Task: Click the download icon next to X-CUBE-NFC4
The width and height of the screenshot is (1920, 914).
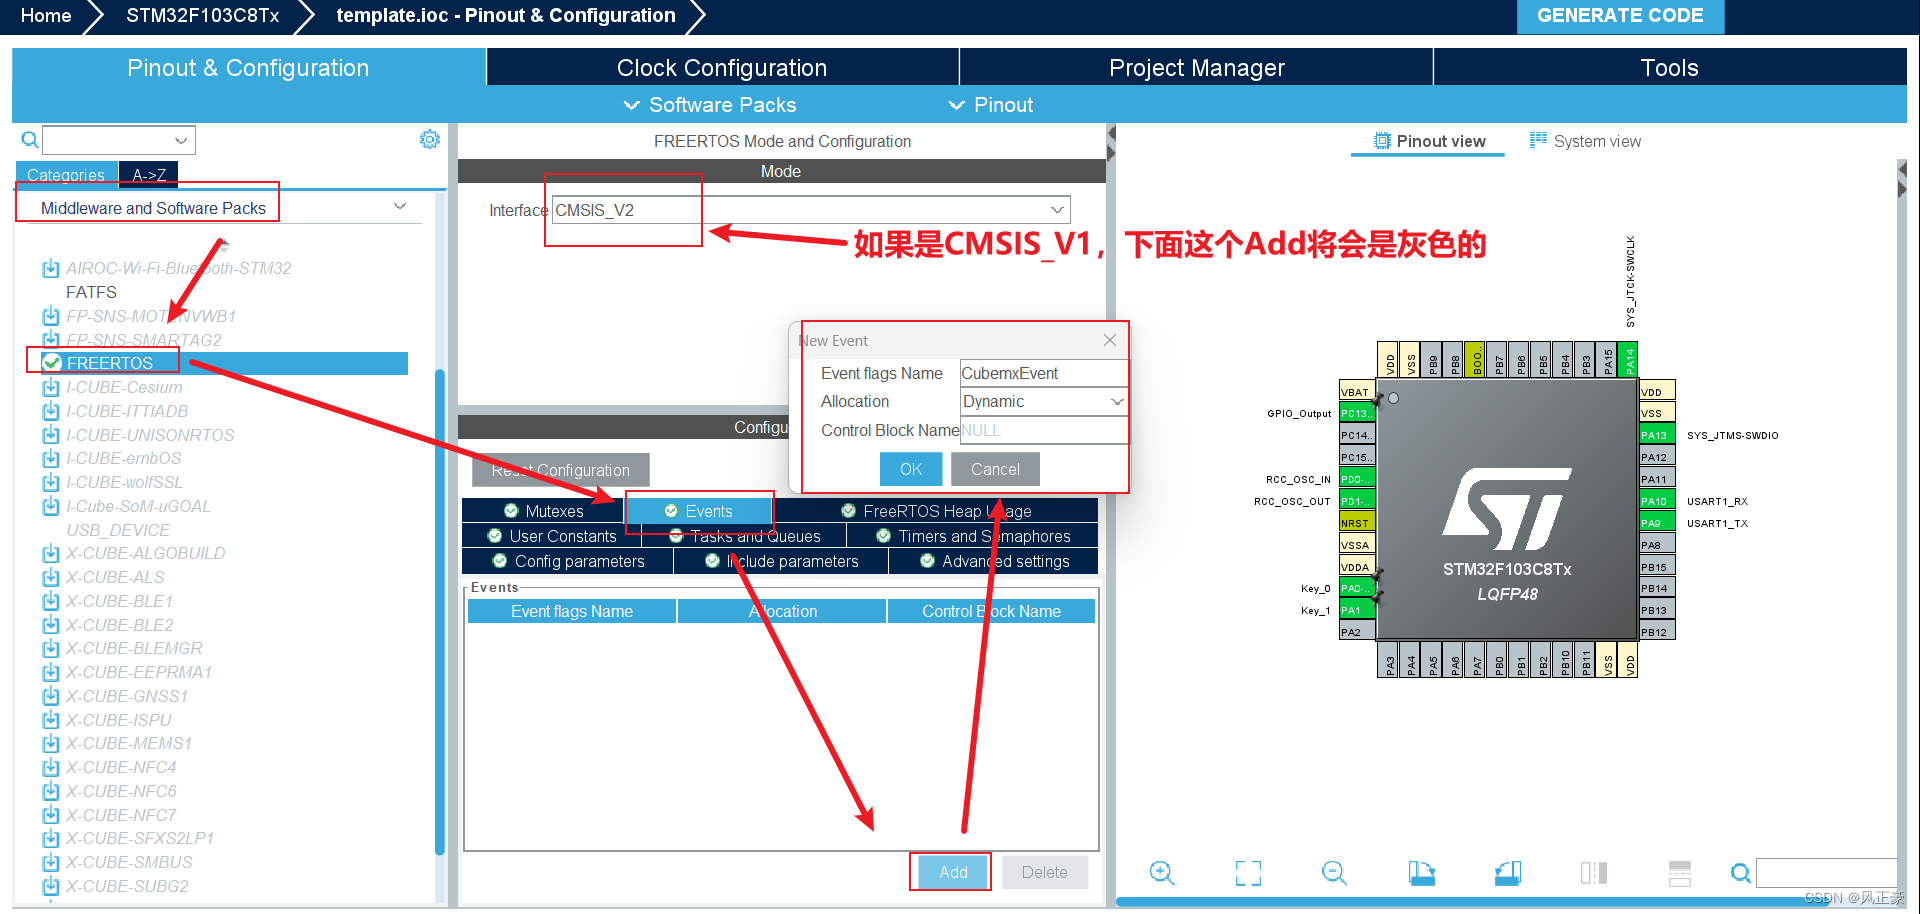Action: point(50,767)
